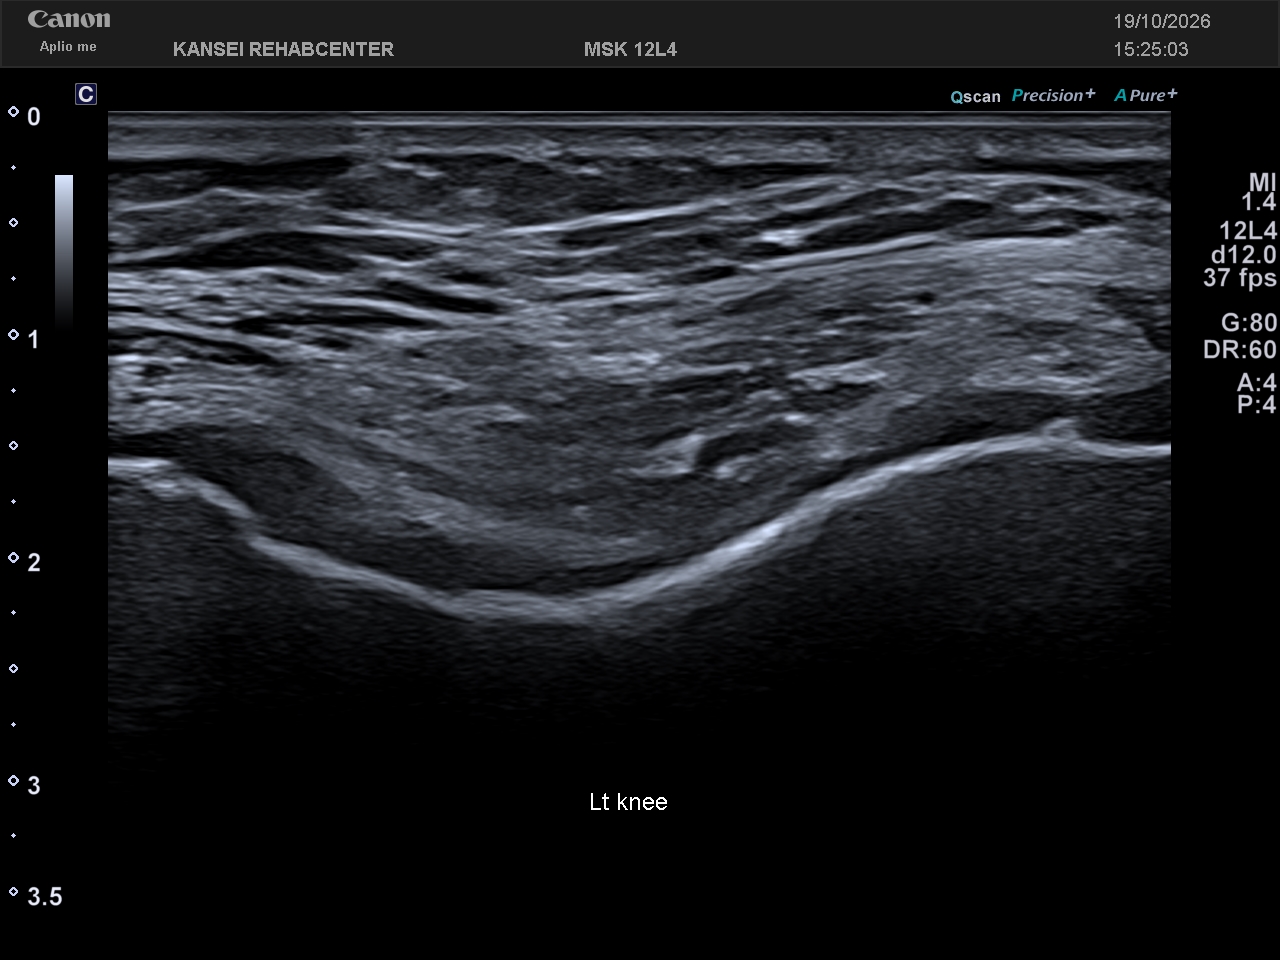Select the Qscan indicator

(x=975, y=97)
